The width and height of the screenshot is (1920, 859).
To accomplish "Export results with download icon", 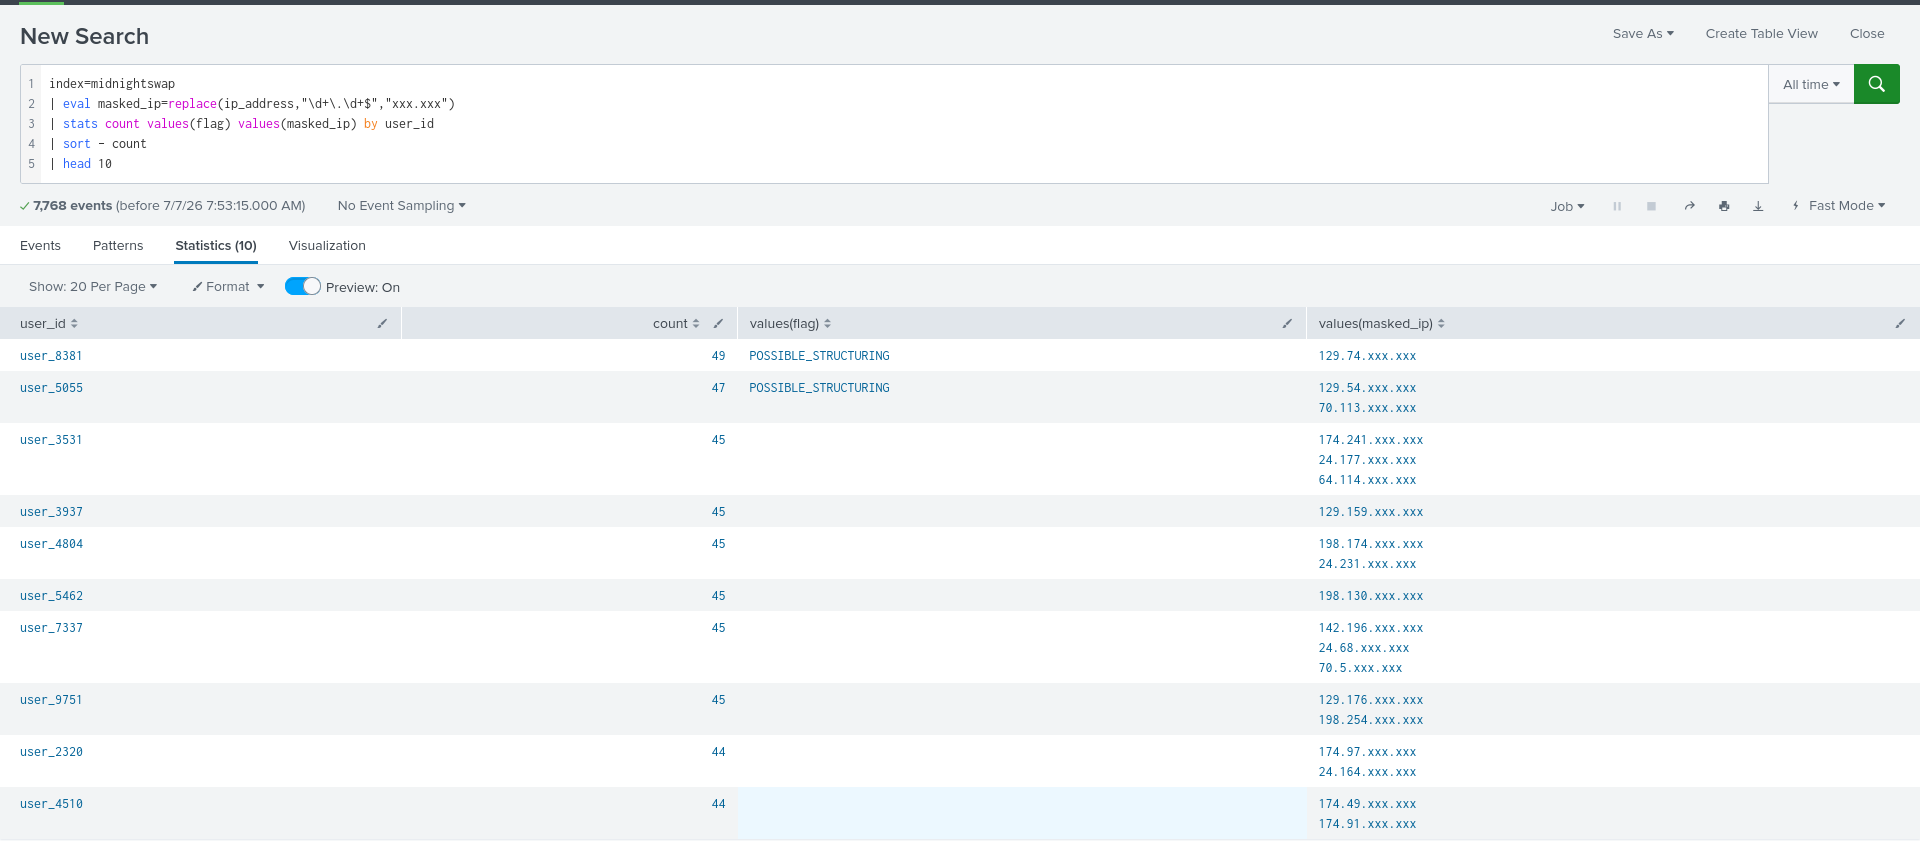I will click(x=1758, y=206).
